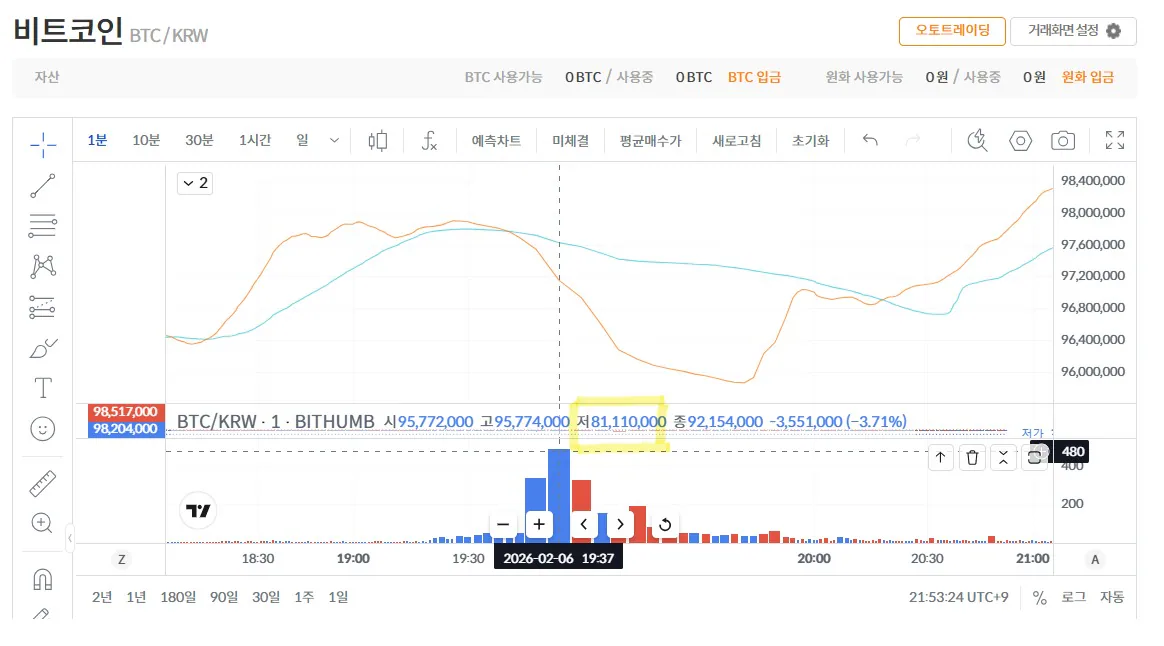The height and width of the screenshot is (646, 1164).
Task: Delete the volume pane with trash icon
Action: click(972, 458)
